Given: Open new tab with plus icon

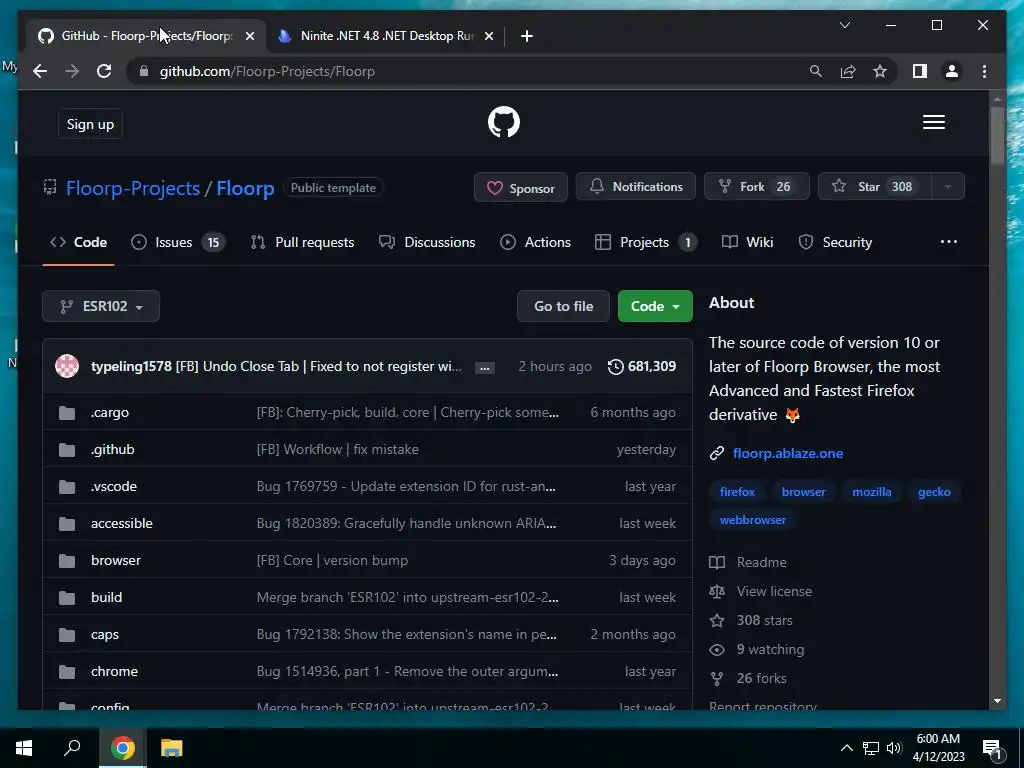Looking at the screenshot, I should [526, 36].
